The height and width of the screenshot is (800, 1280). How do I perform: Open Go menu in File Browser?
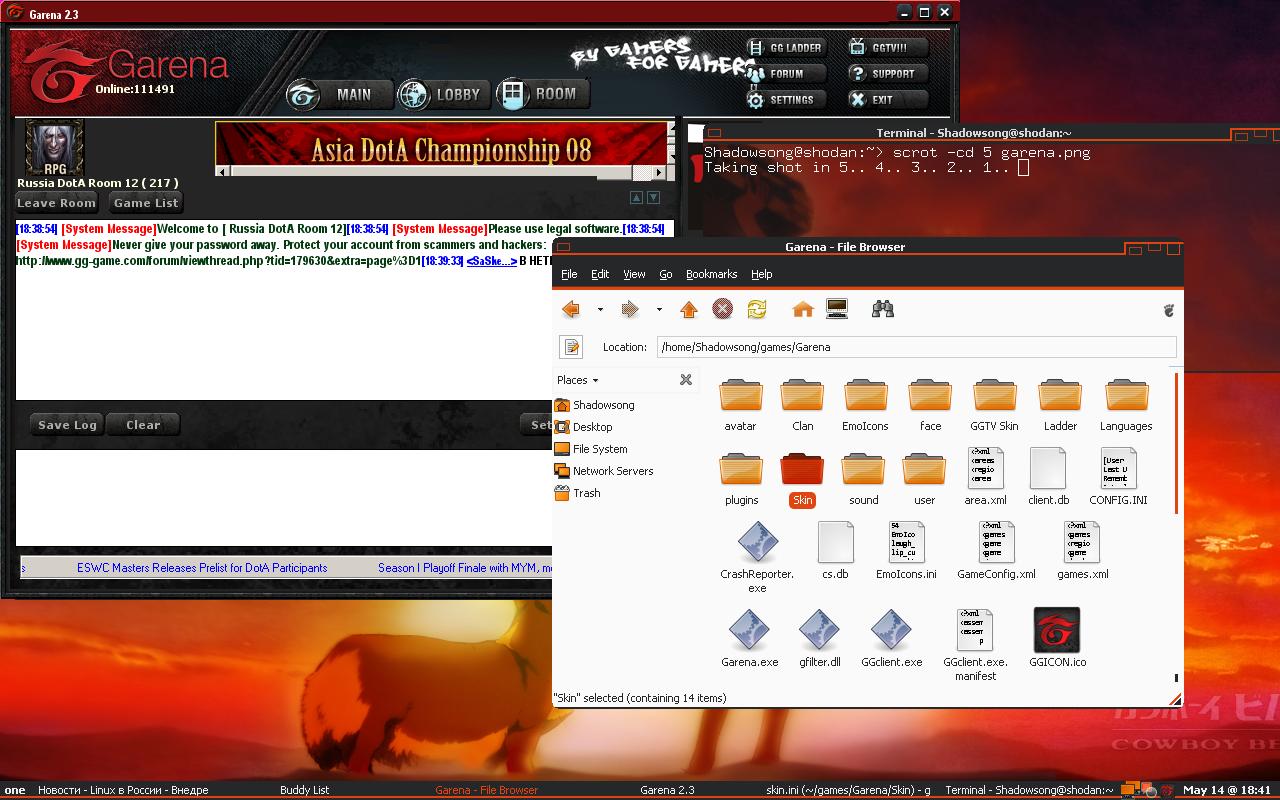point(665,274)
